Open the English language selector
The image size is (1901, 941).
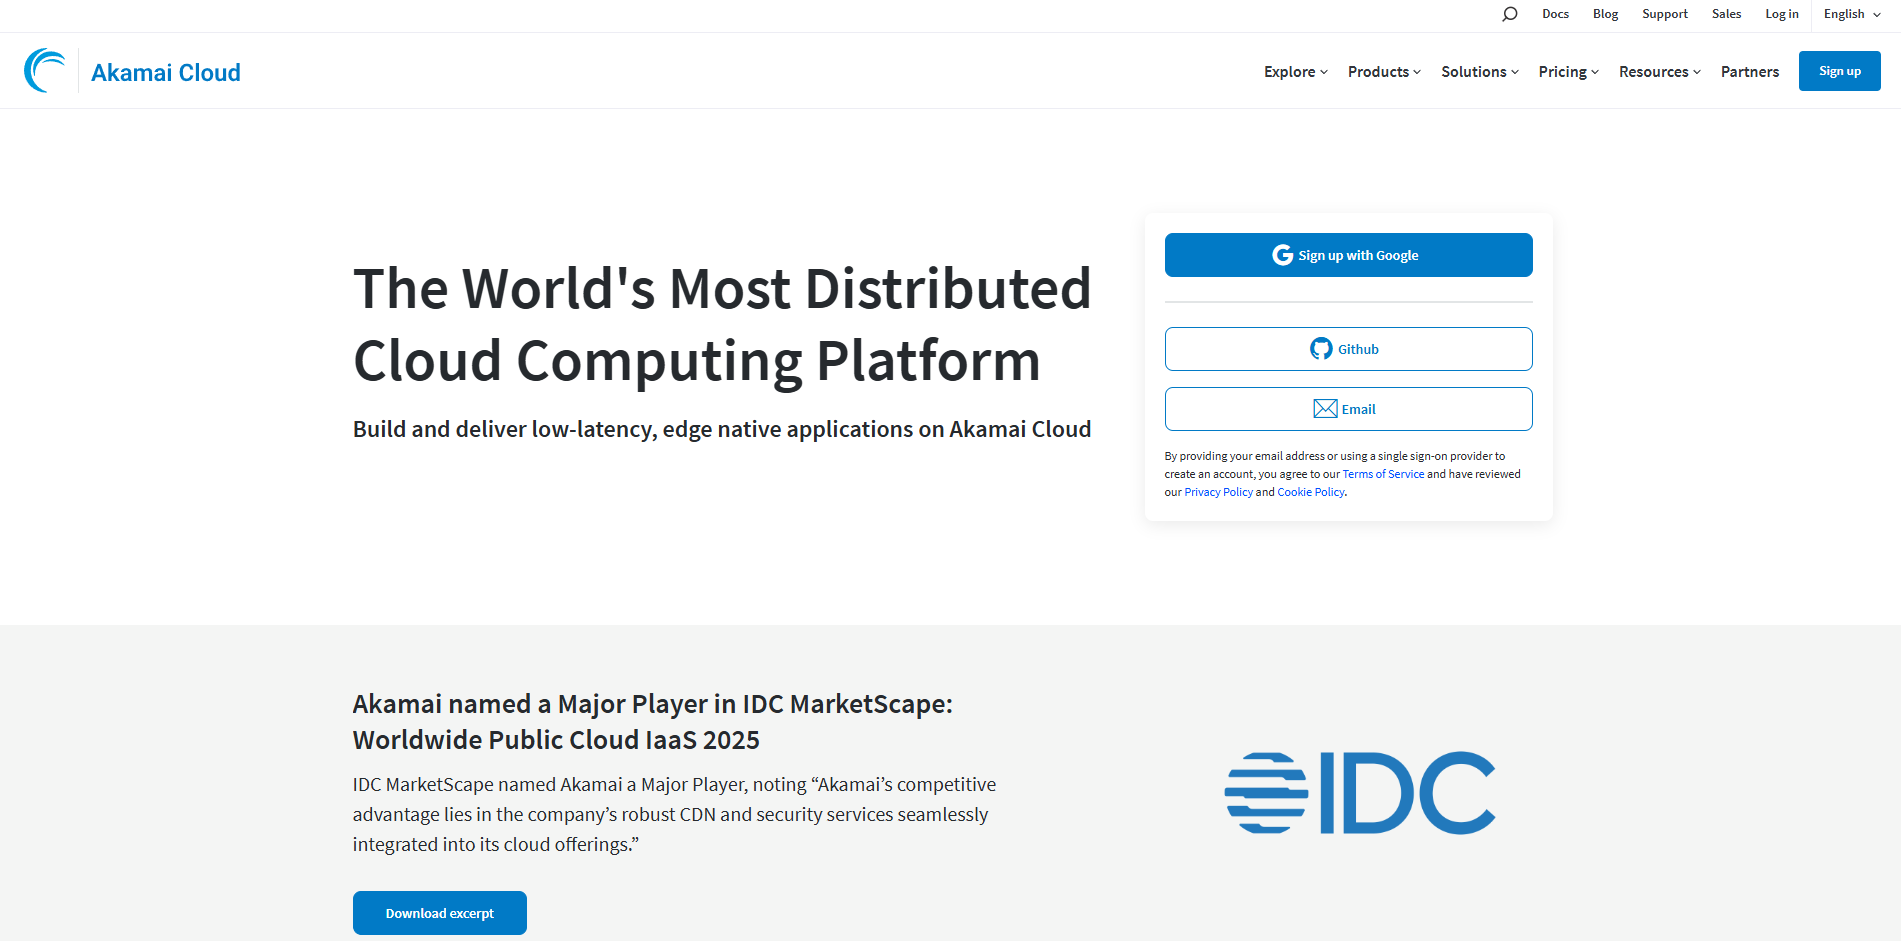(x=1852, y=14)
